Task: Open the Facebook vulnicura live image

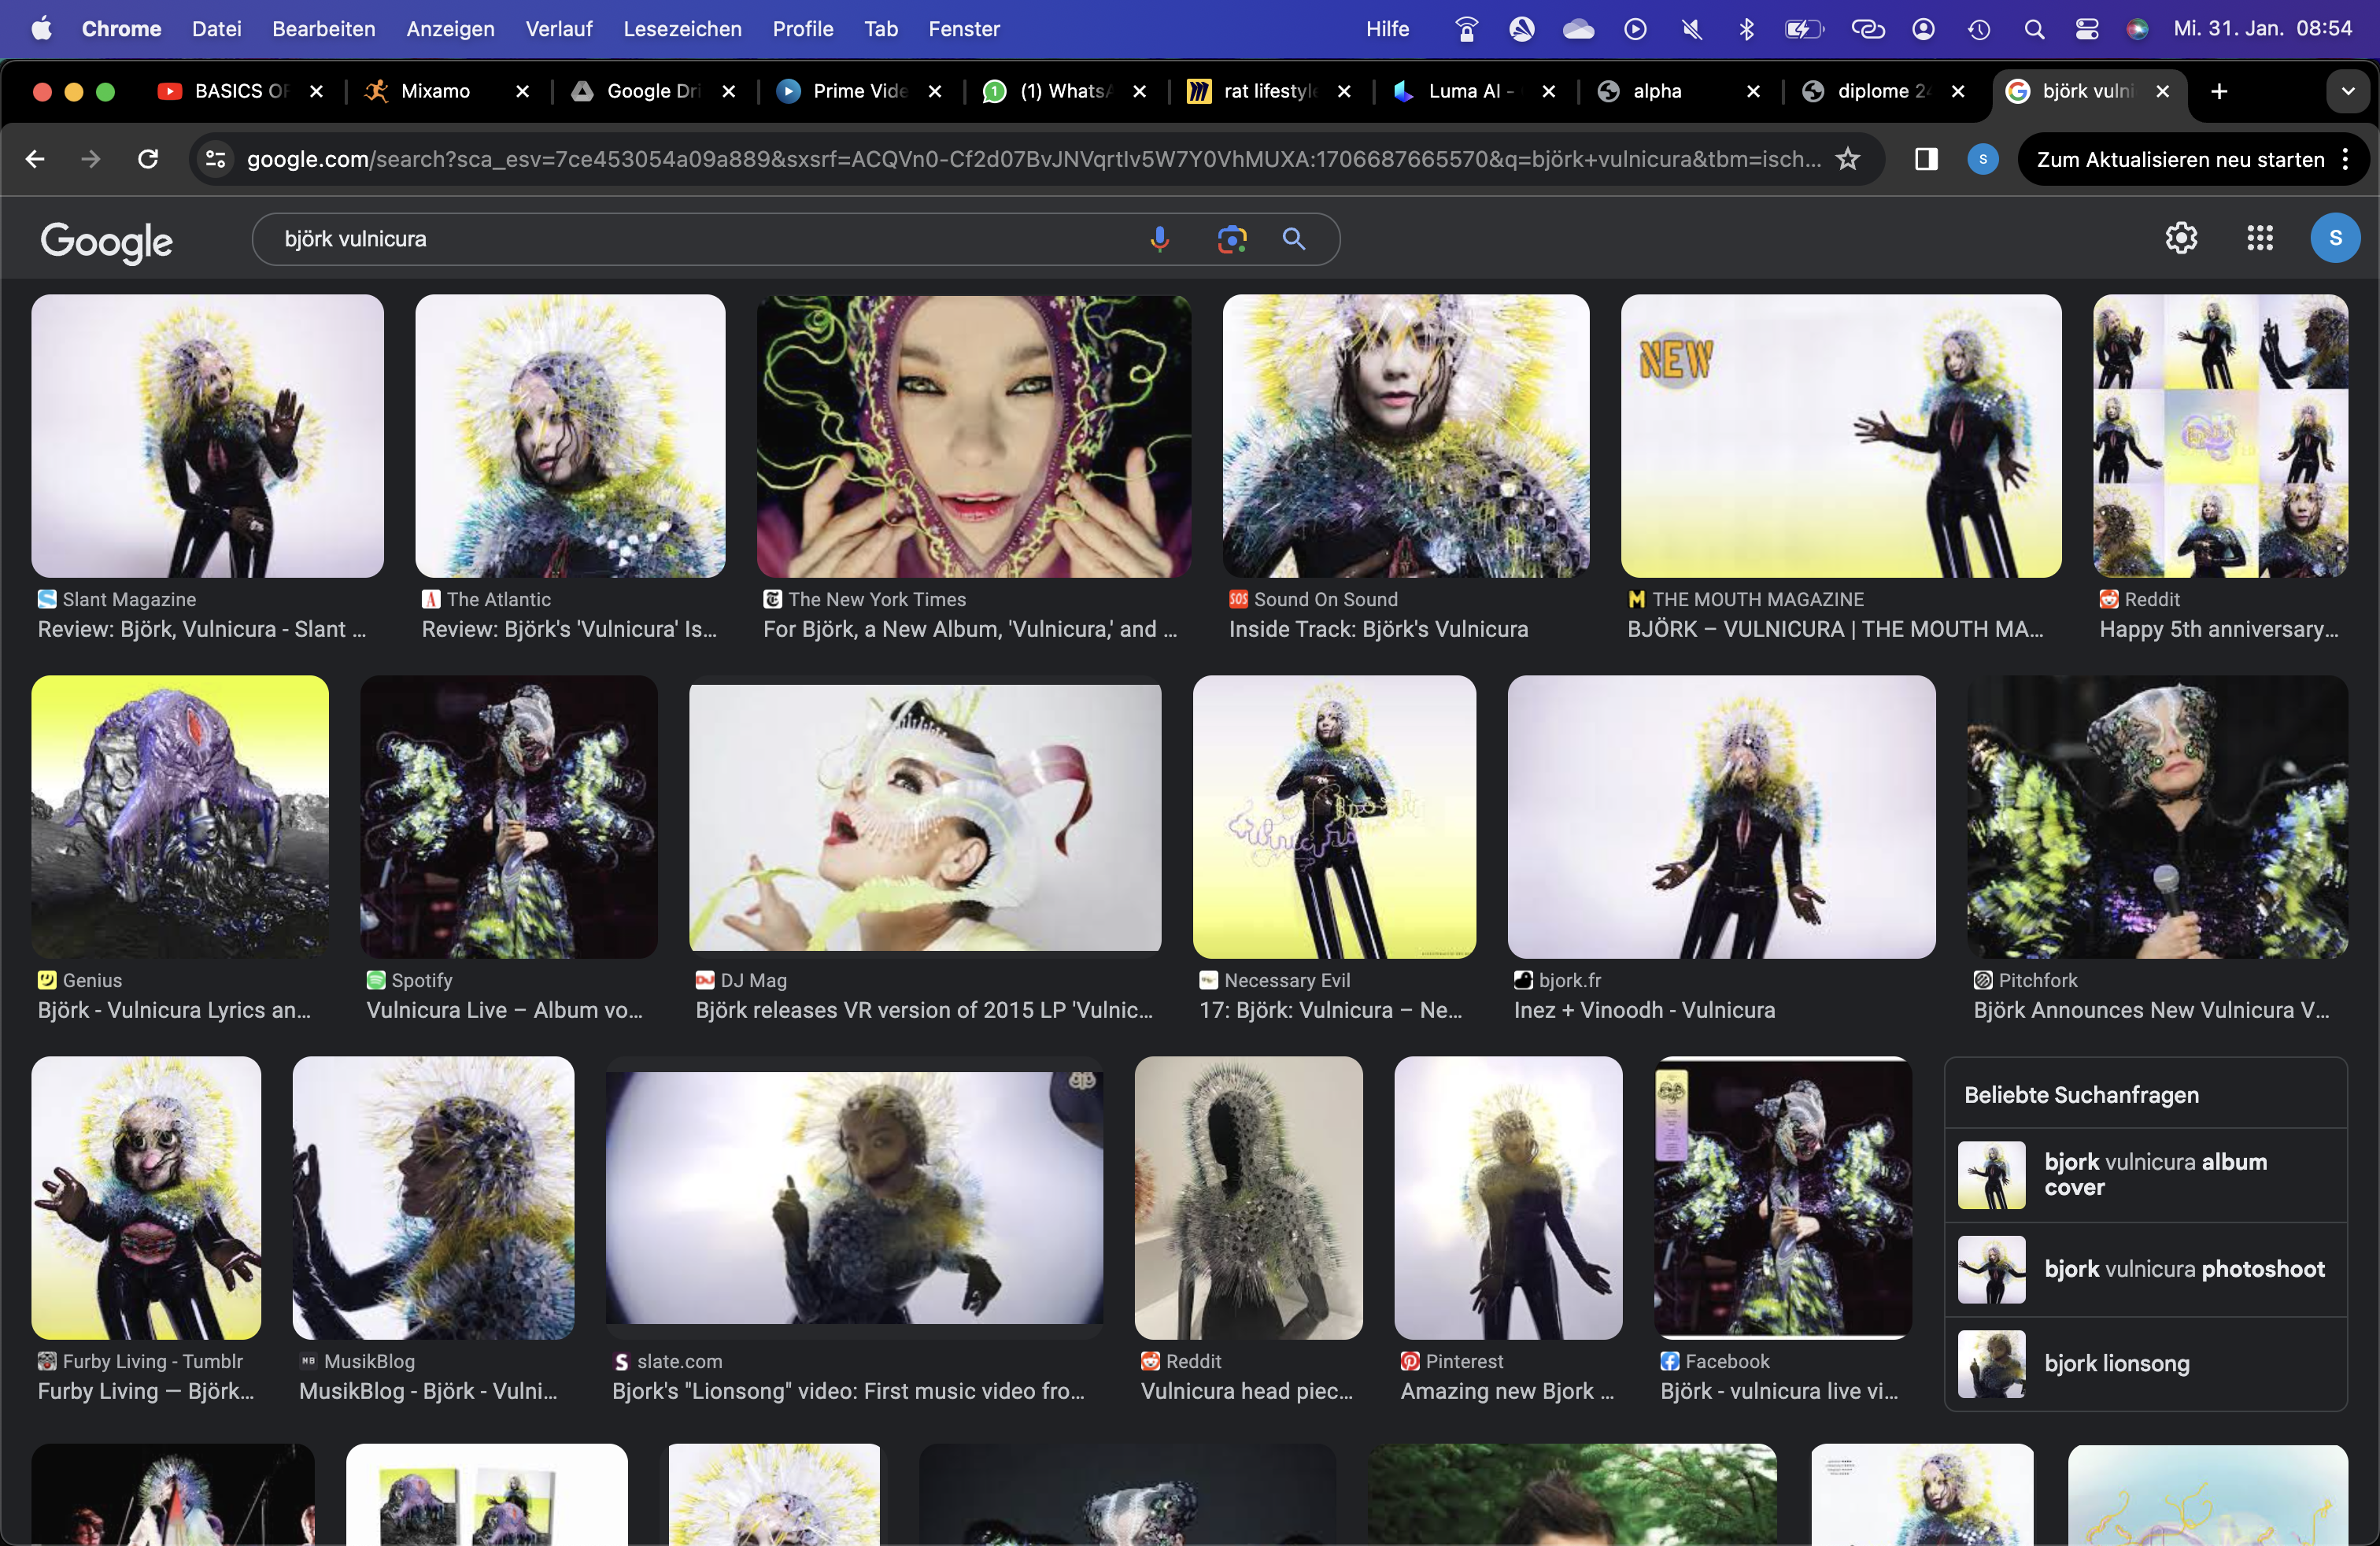Action: pyautogui.click(x=1782, y=1197)
